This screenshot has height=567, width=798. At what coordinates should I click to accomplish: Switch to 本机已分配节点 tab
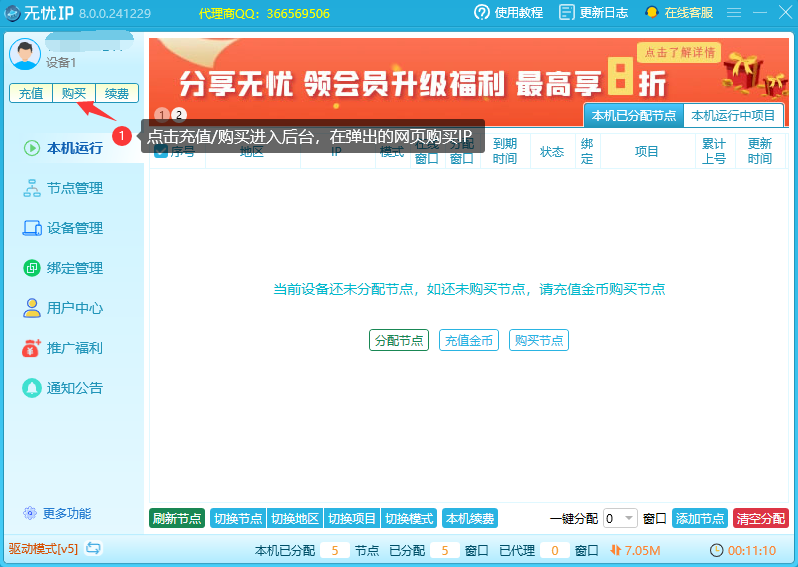tap(634, 116)
